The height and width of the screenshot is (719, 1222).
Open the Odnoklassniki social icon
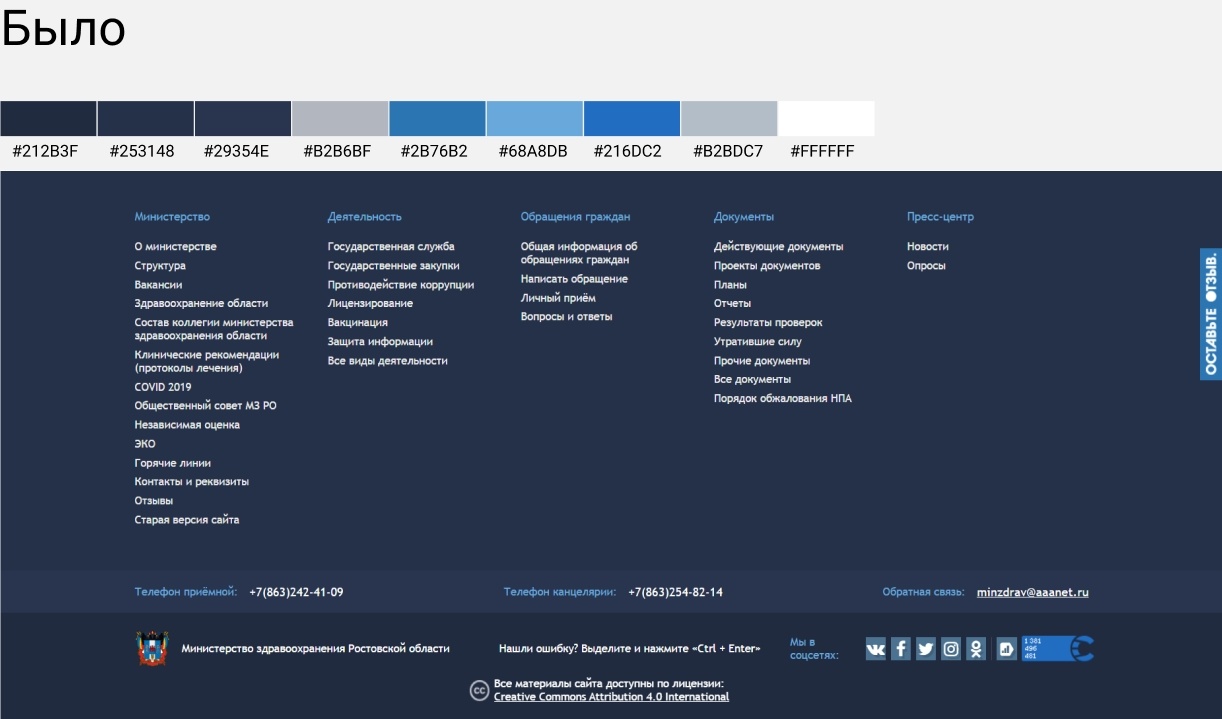[x=976, y=649]
